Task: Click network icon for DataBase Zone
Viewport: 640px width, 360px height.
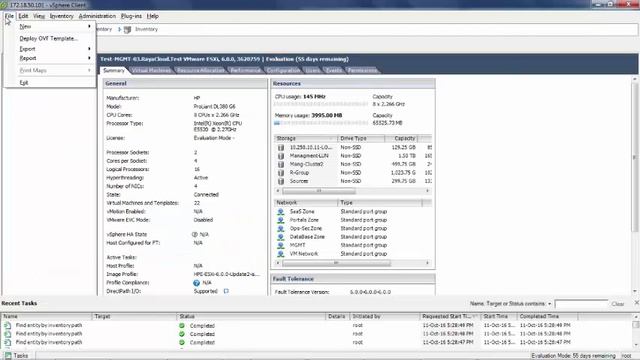Action: 281,237
